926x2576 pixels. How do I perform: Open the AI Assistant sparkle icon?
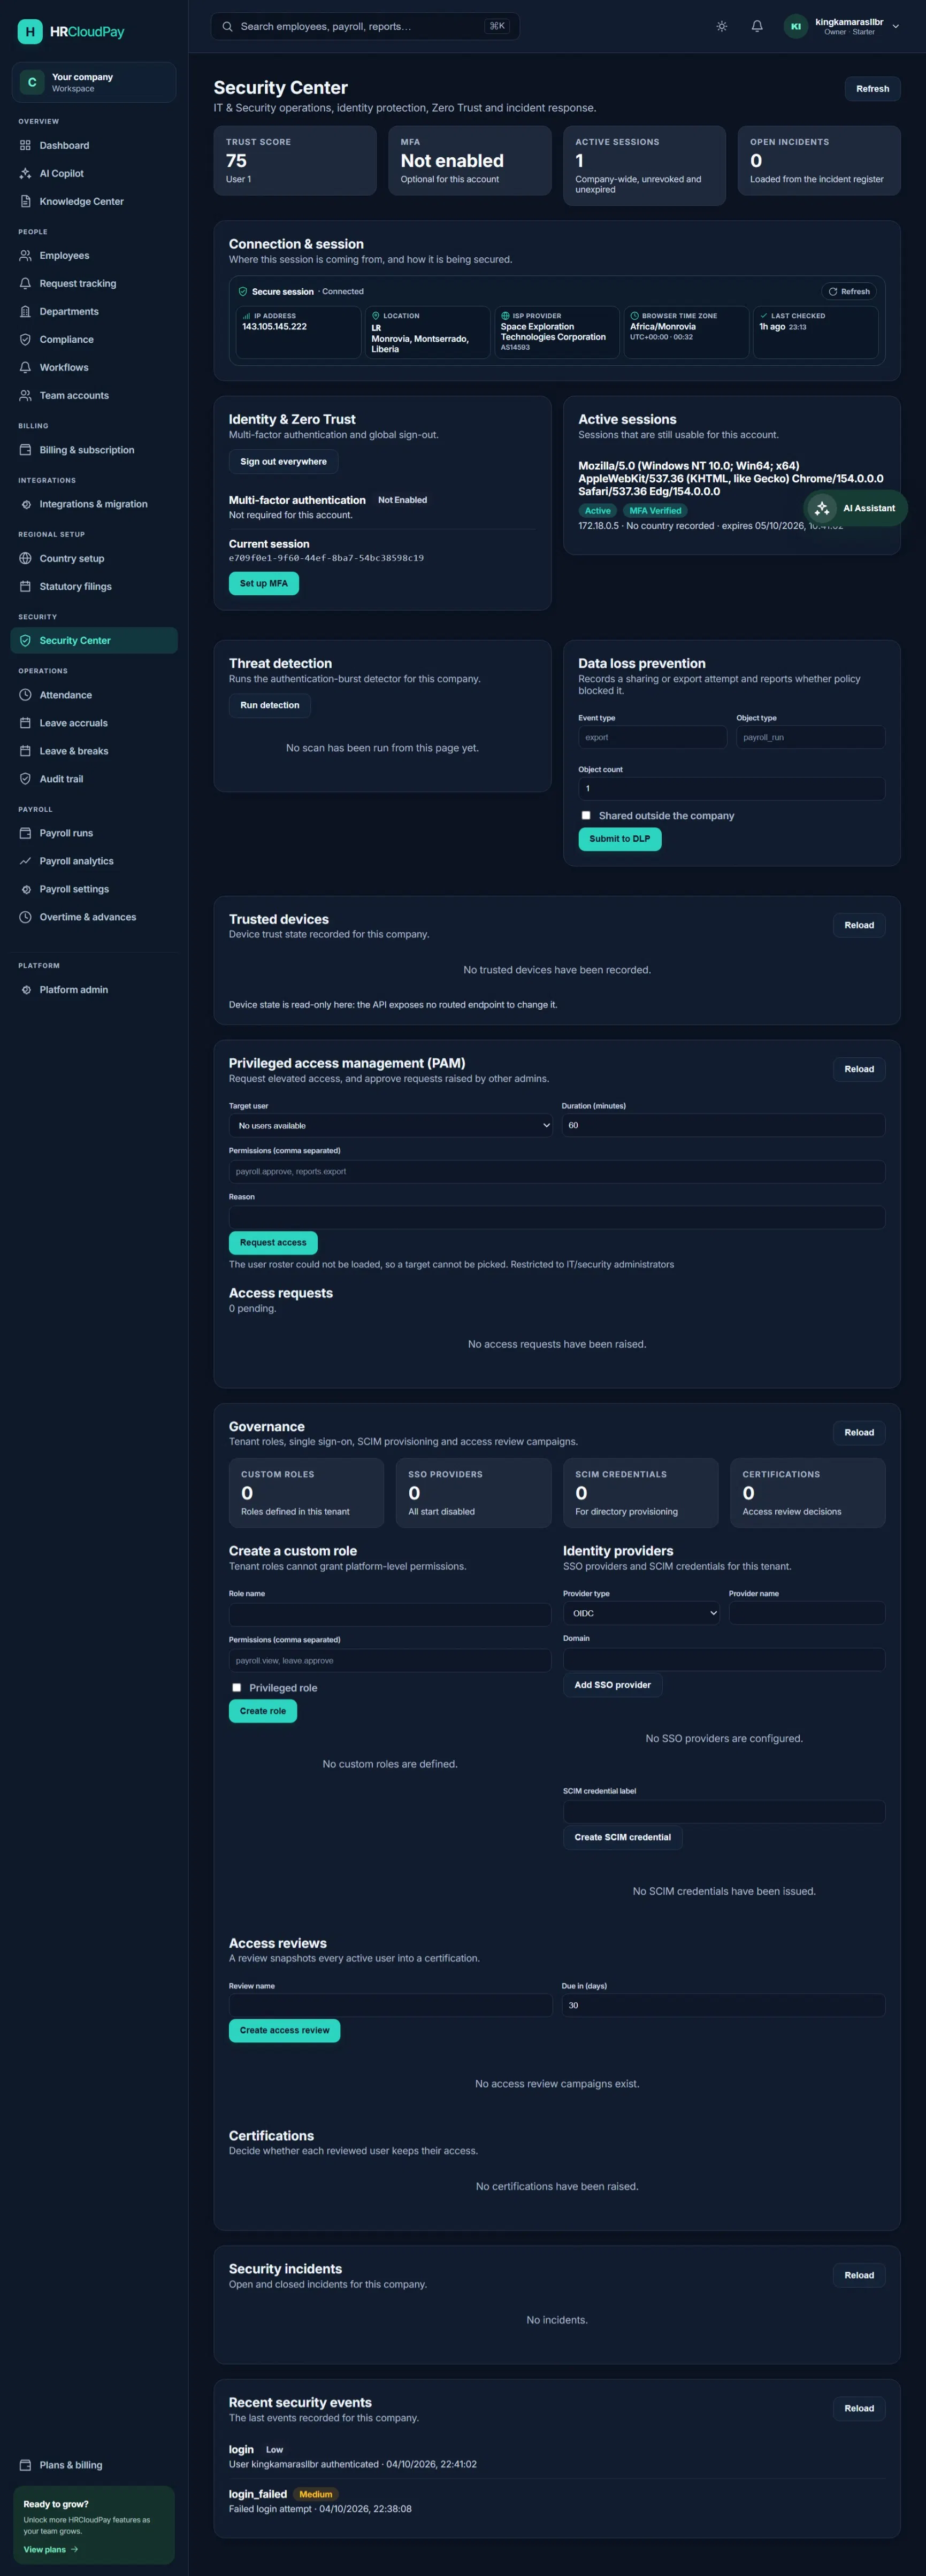[822, 508]
